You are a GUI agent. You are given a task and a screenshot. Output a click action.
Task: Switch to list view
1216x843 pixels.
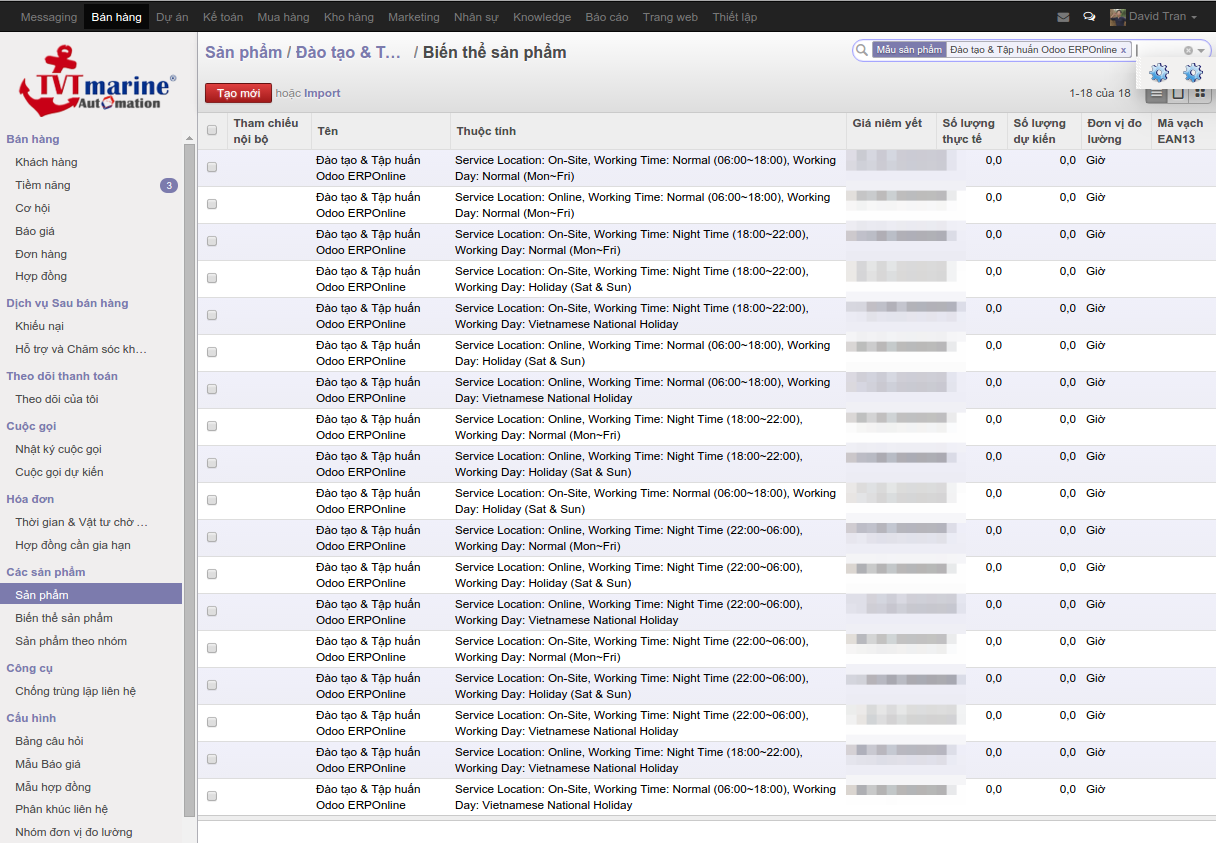coord(1157,93)
